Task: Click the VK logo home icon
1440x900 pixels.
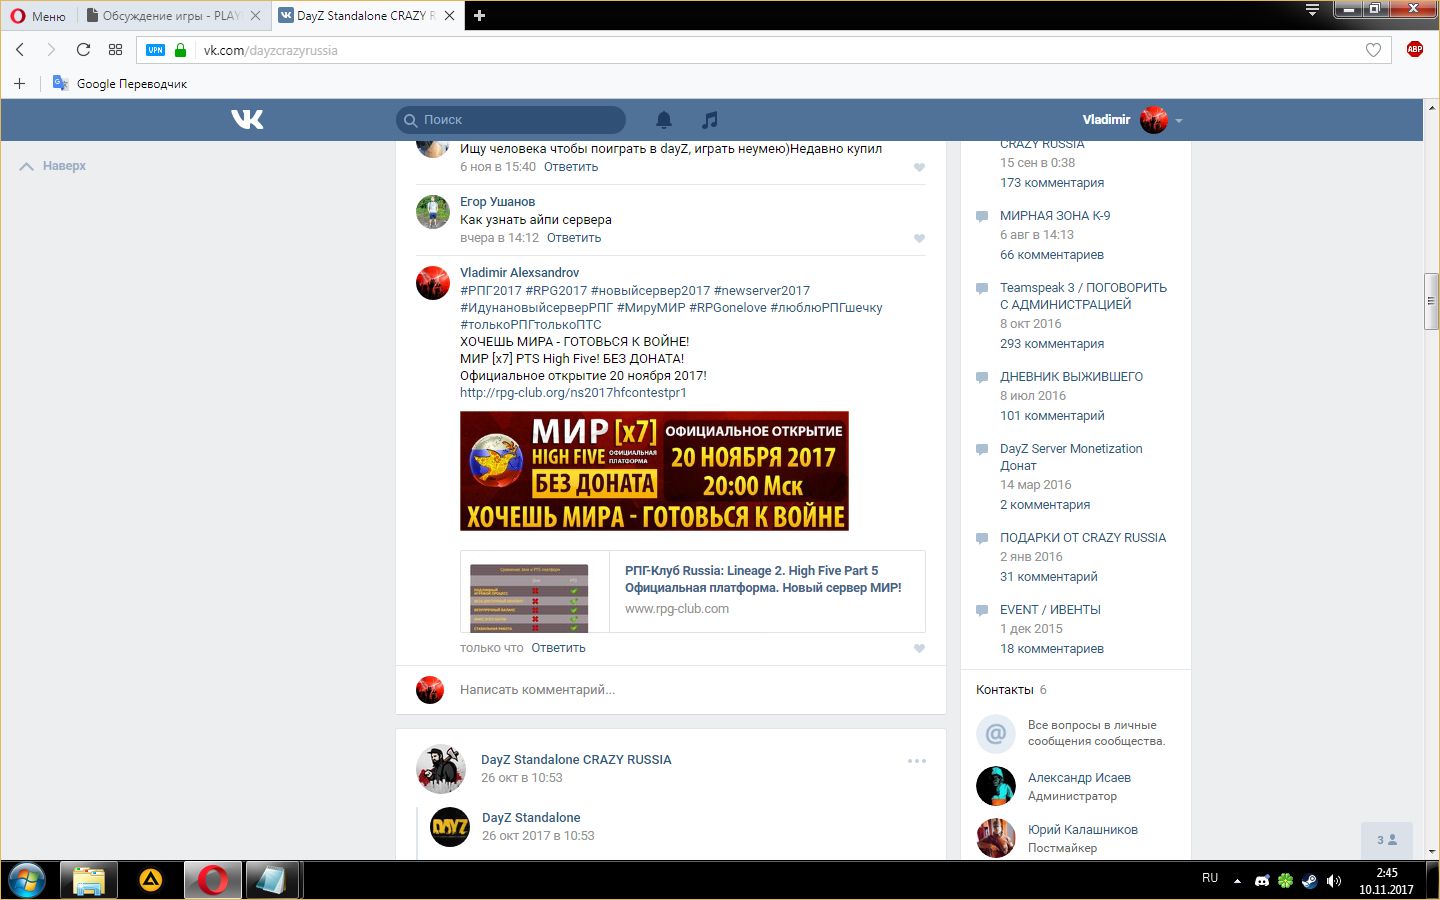Action: pyautogui.click(x=247, y=120)
